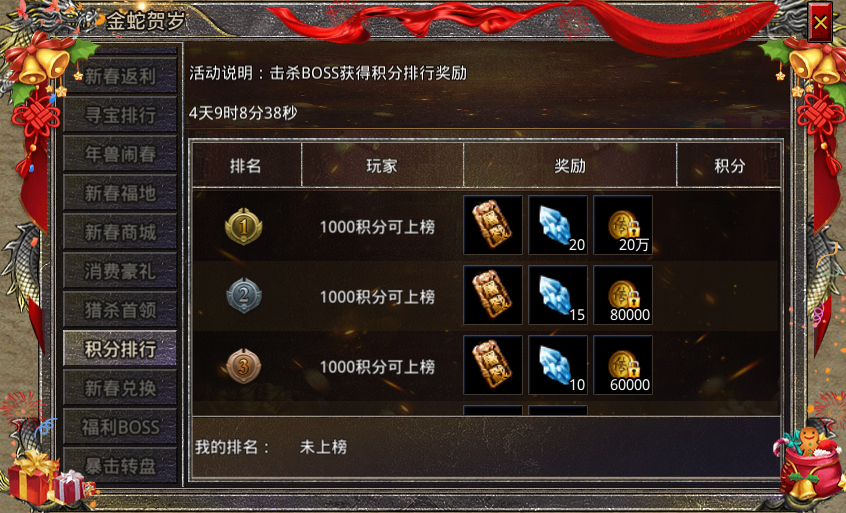Image resolution: width=846 pixels, height=513 pixels.
Task: Click third place scroll reward icon
Action: tap(493, 365)
